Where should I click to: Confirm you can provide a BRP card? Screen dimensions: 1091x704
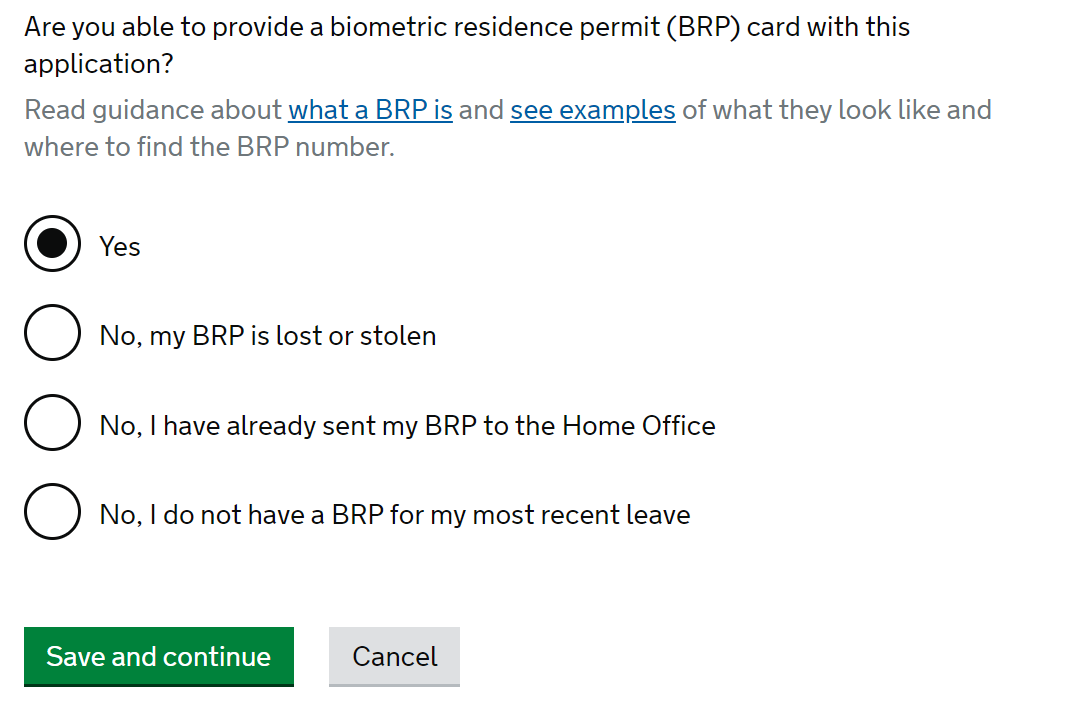[x=52, y=243]
